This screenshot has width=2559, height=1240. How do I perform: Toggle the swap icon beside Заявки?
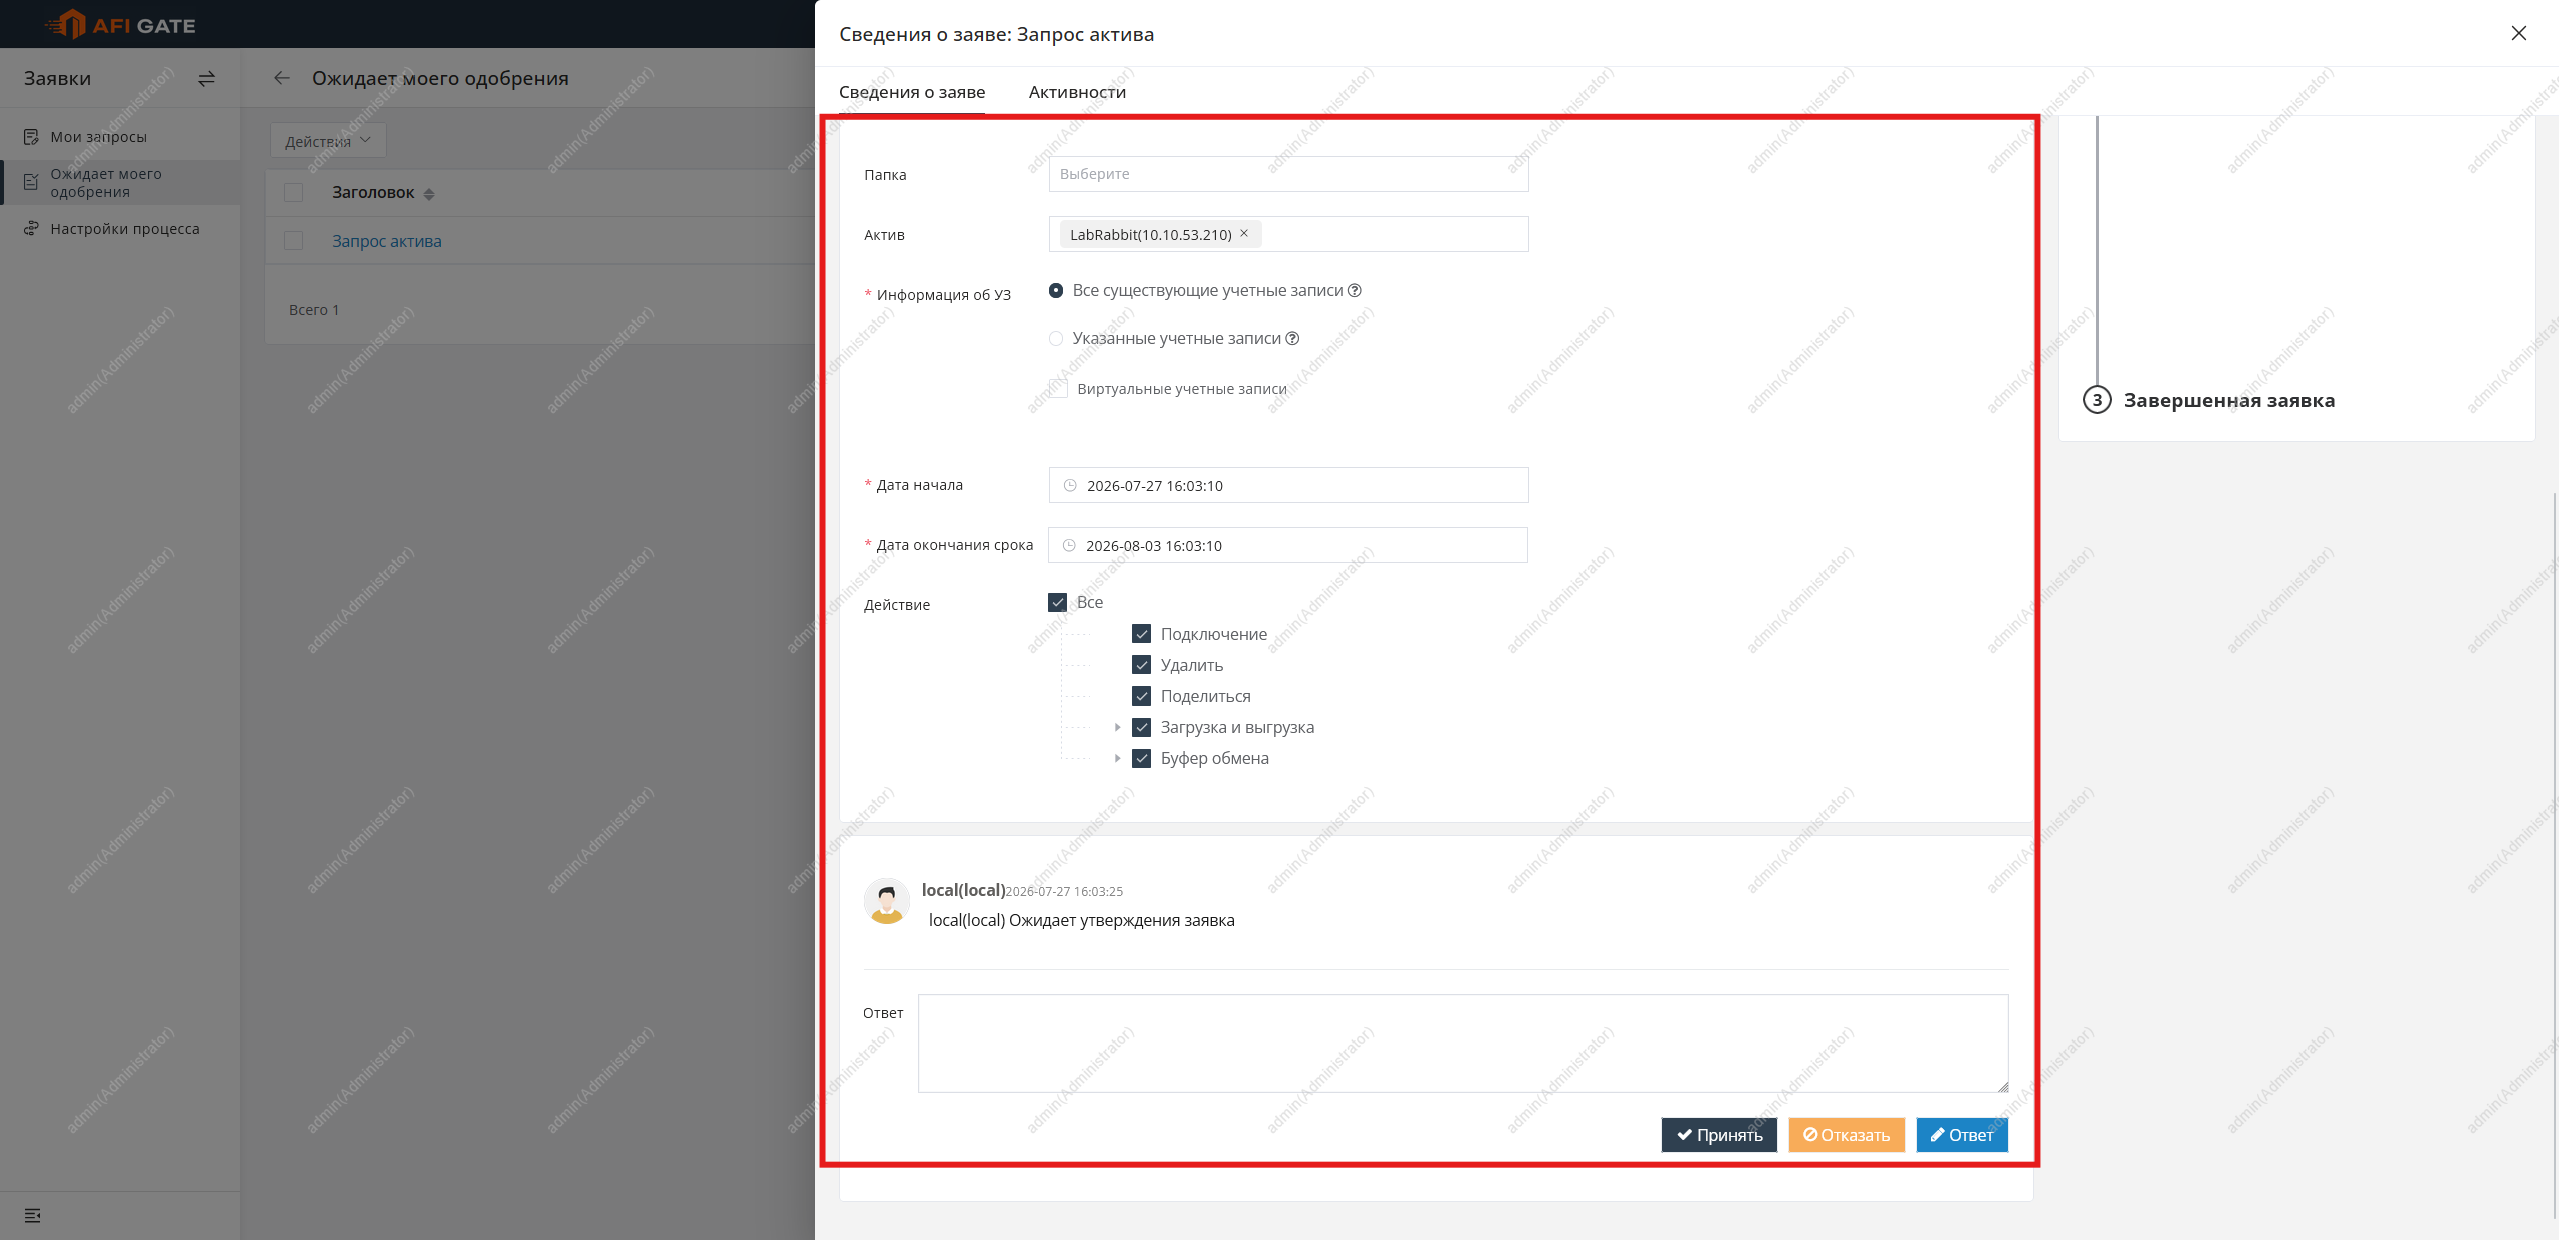point(206,78)
